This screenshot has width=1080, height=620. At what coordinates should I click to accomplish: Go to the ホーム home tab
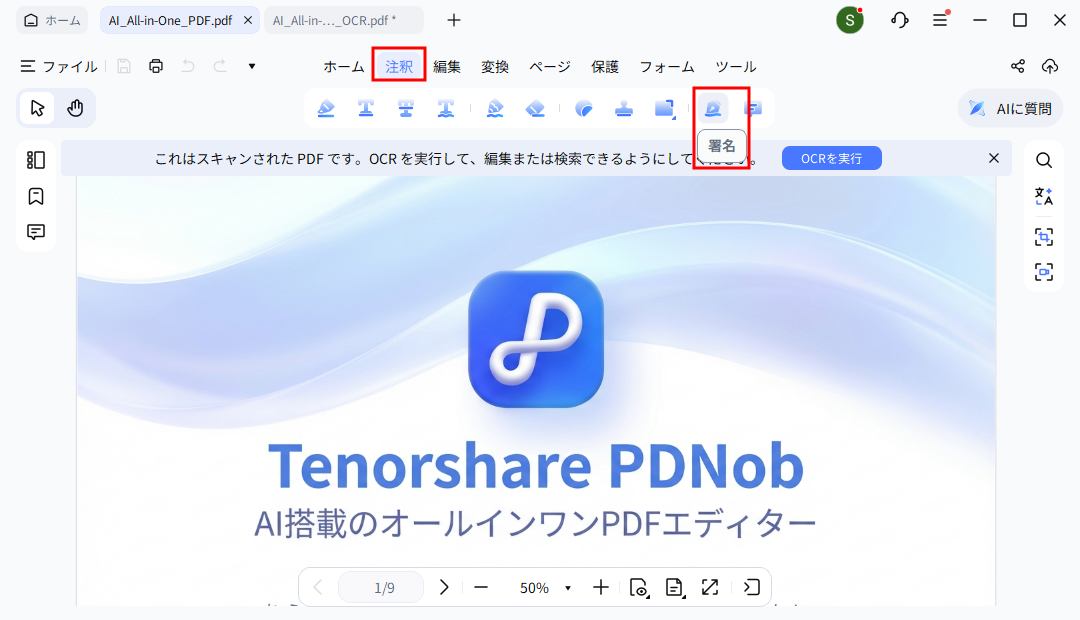click(52, 20)
